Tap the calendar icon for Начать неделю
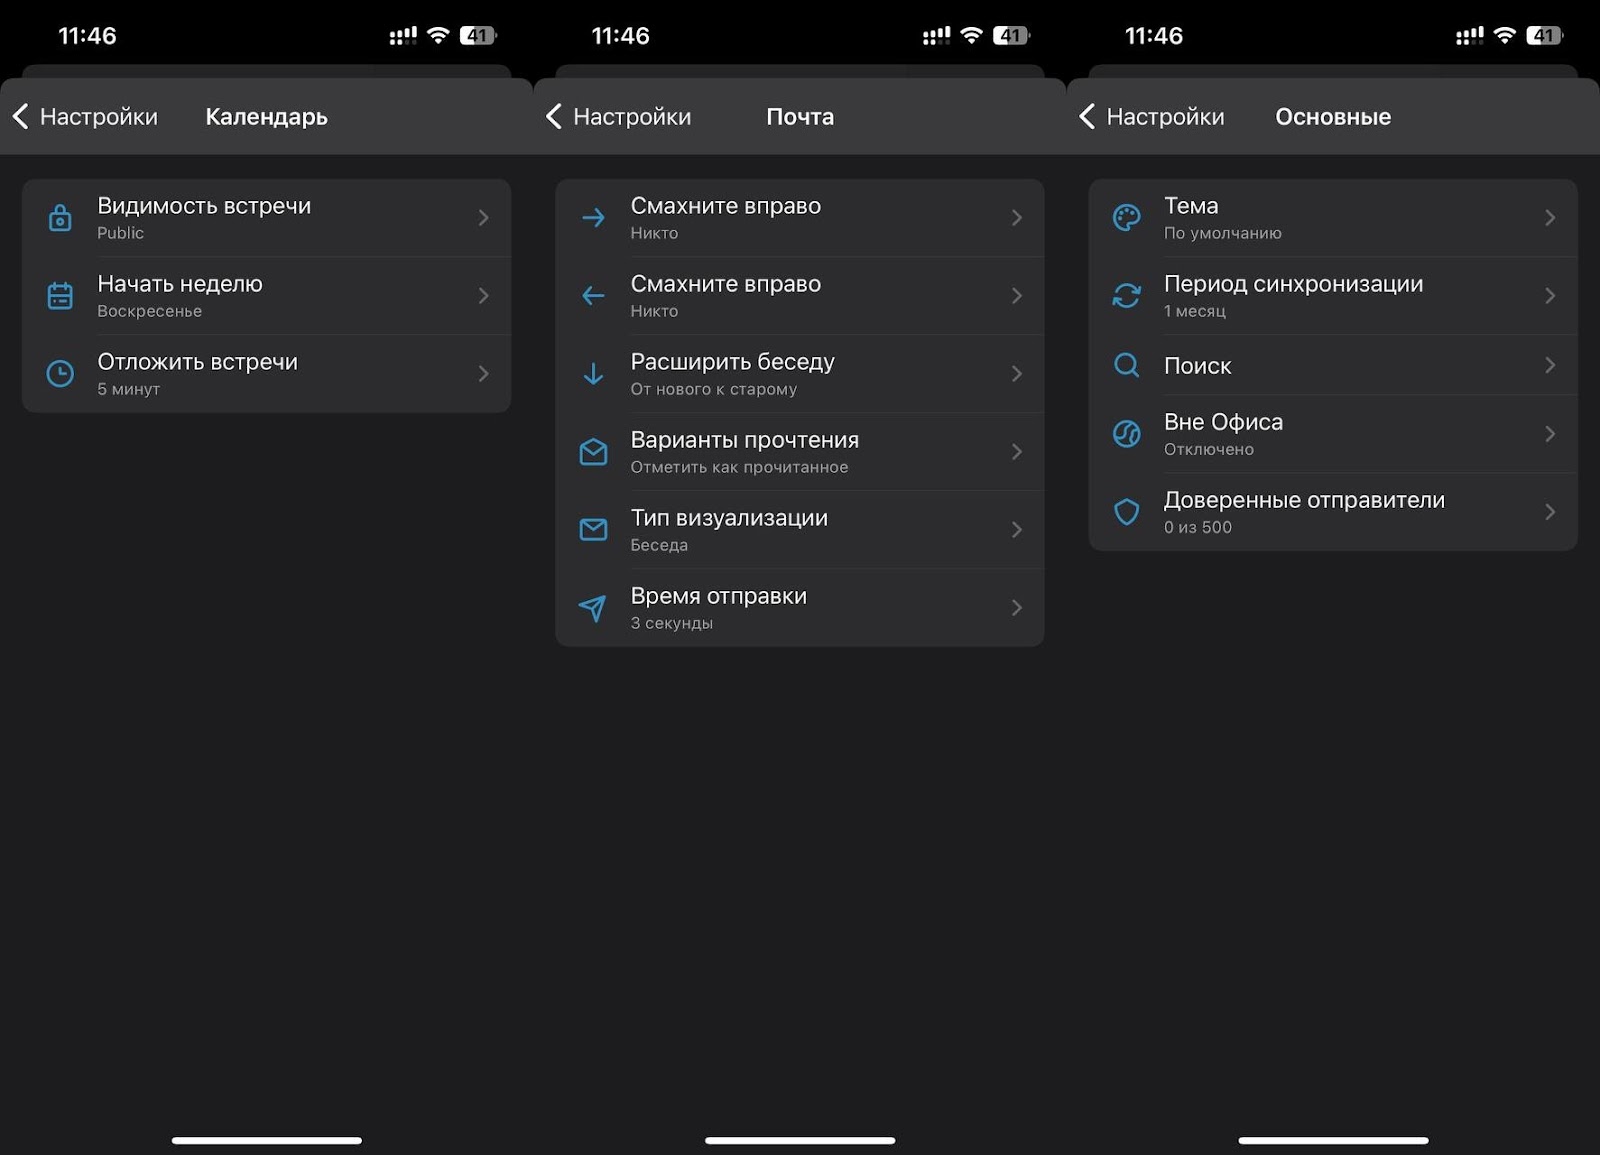 tap(60, 296)
